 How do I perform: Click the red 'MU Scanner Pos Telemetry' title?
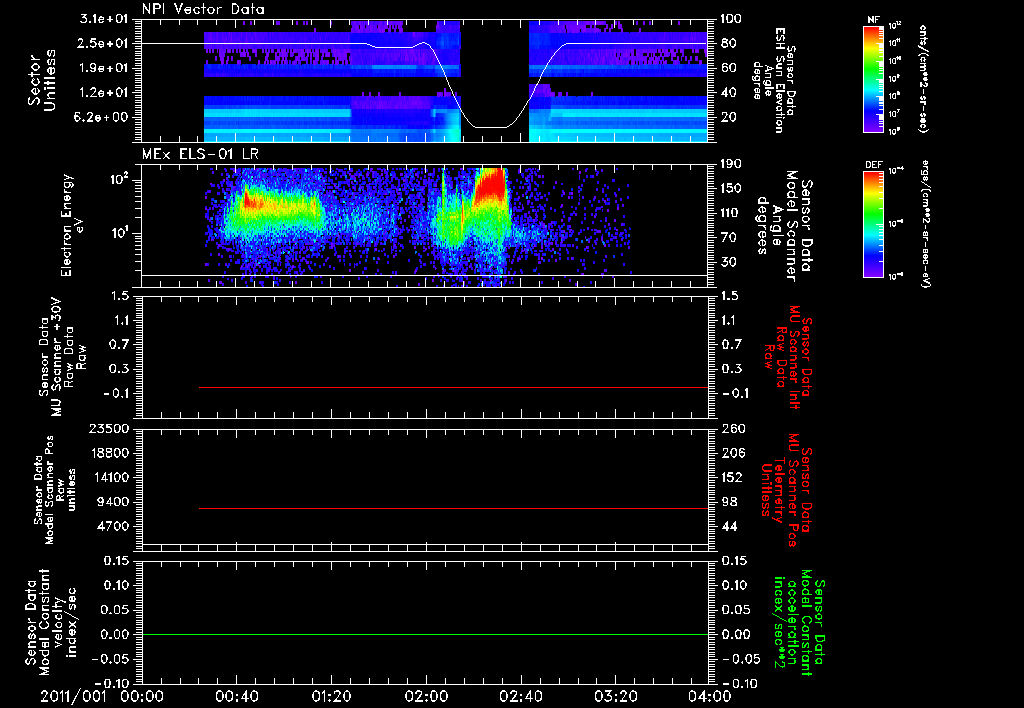[x=786, y=490]
